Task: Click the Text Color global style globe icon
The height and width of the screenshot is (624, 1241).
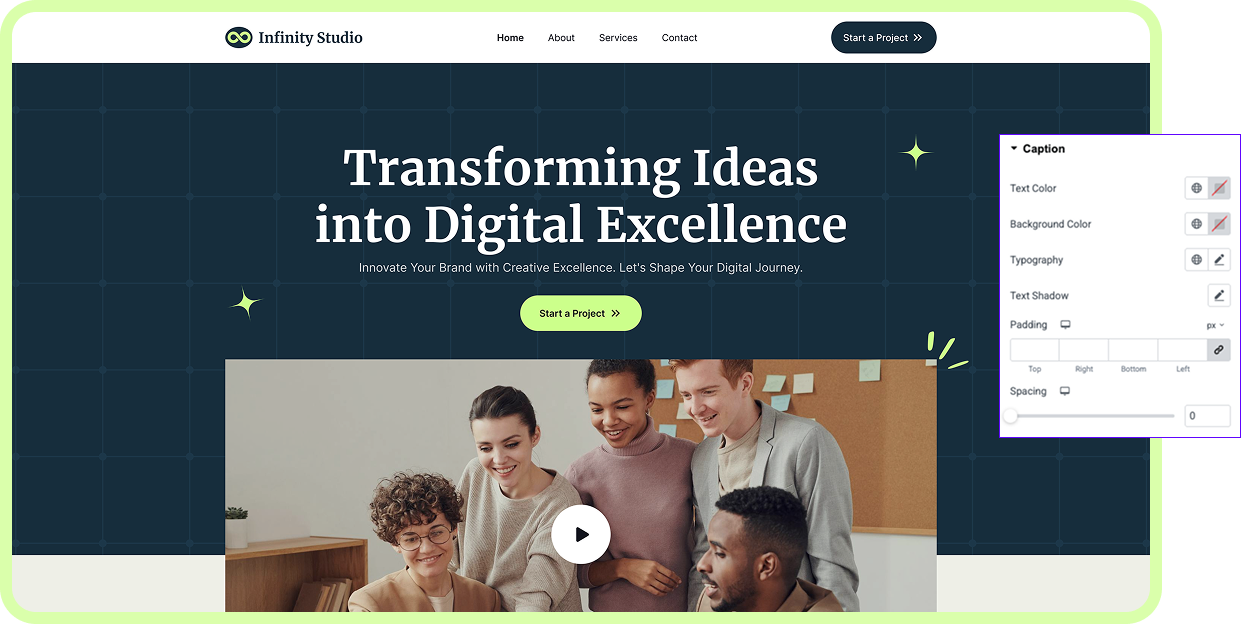Action: 1196,188
